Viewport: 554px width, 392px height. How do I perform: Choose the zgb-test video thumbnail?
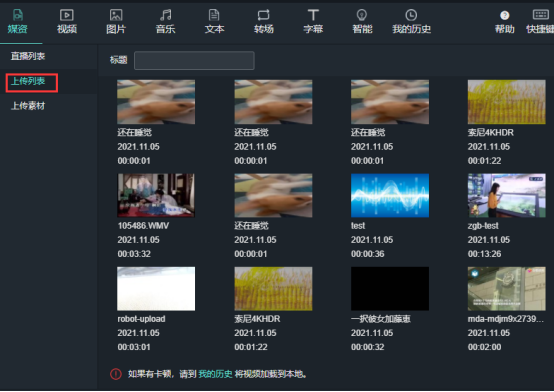coord(506,195)
